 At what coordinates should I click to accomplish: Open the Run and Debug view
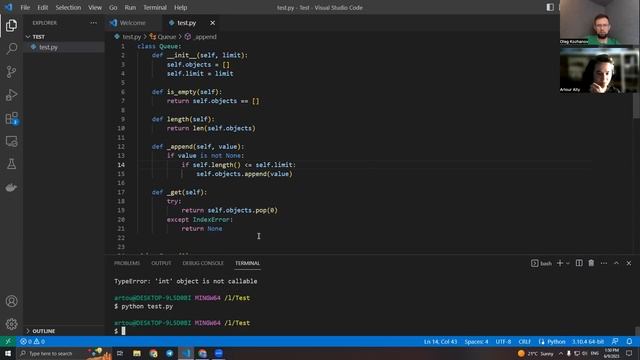pos(11,95)
